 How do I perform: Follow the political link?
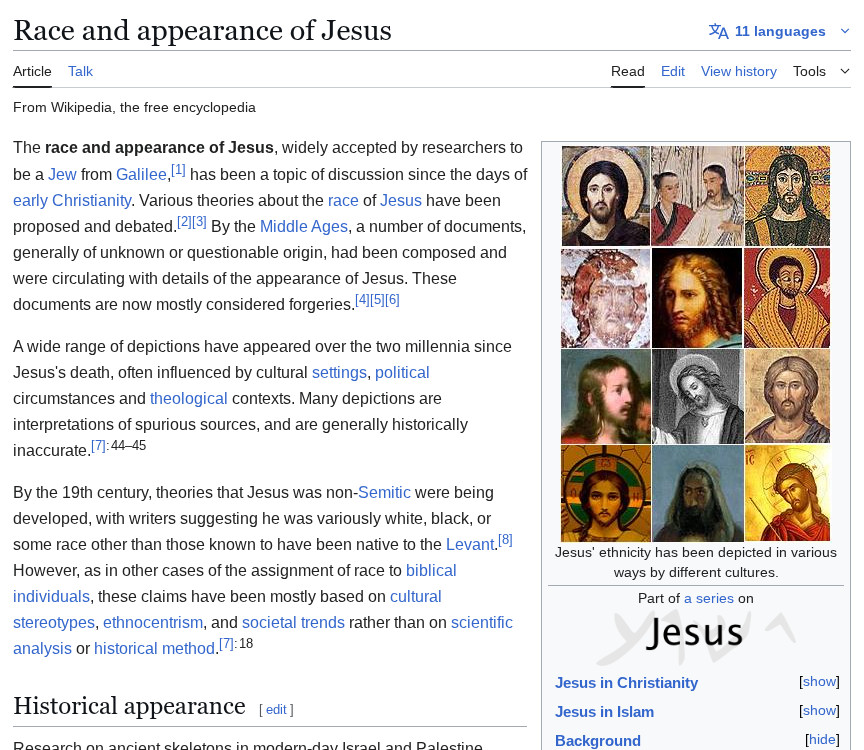(402, 373)
